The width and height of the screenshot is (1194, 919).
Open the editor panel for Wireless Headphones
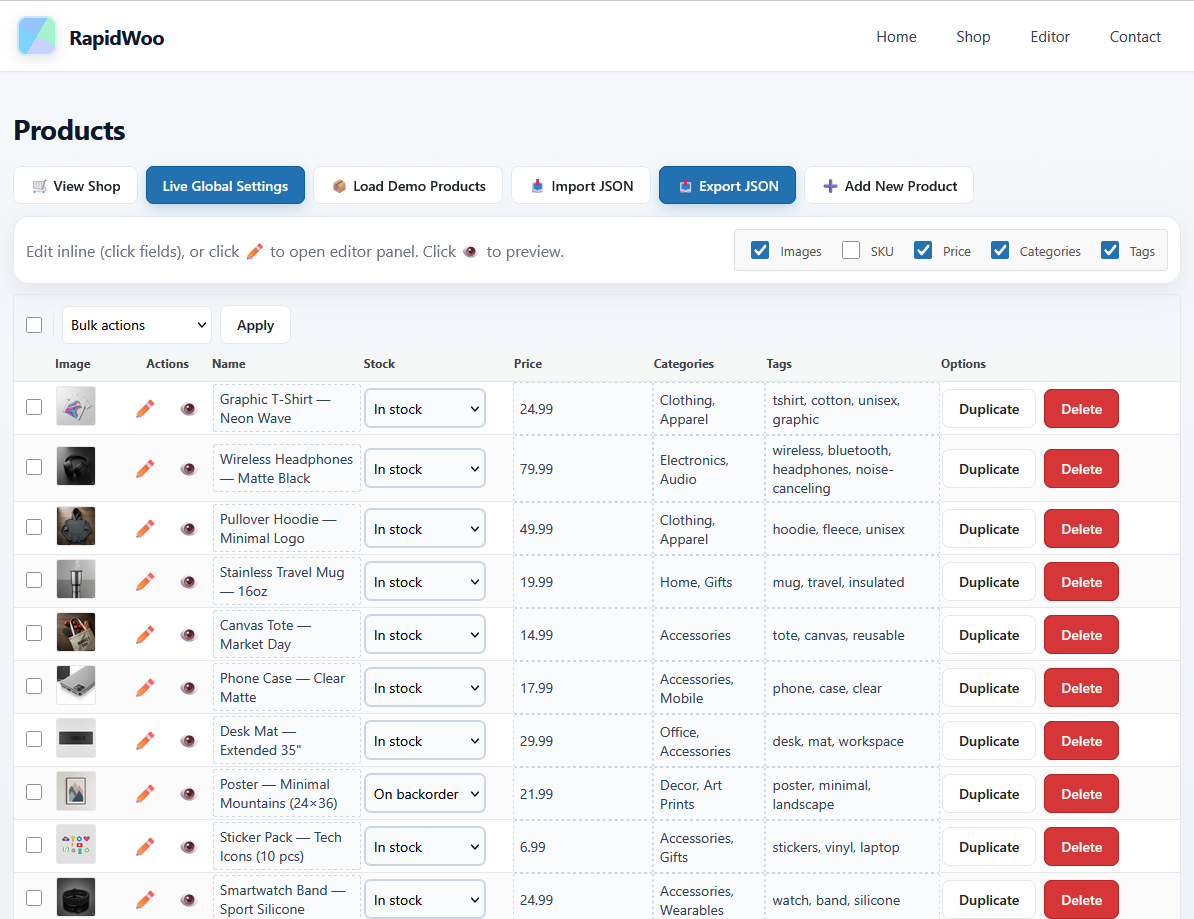pyautogui.click(x=145, y=468)
